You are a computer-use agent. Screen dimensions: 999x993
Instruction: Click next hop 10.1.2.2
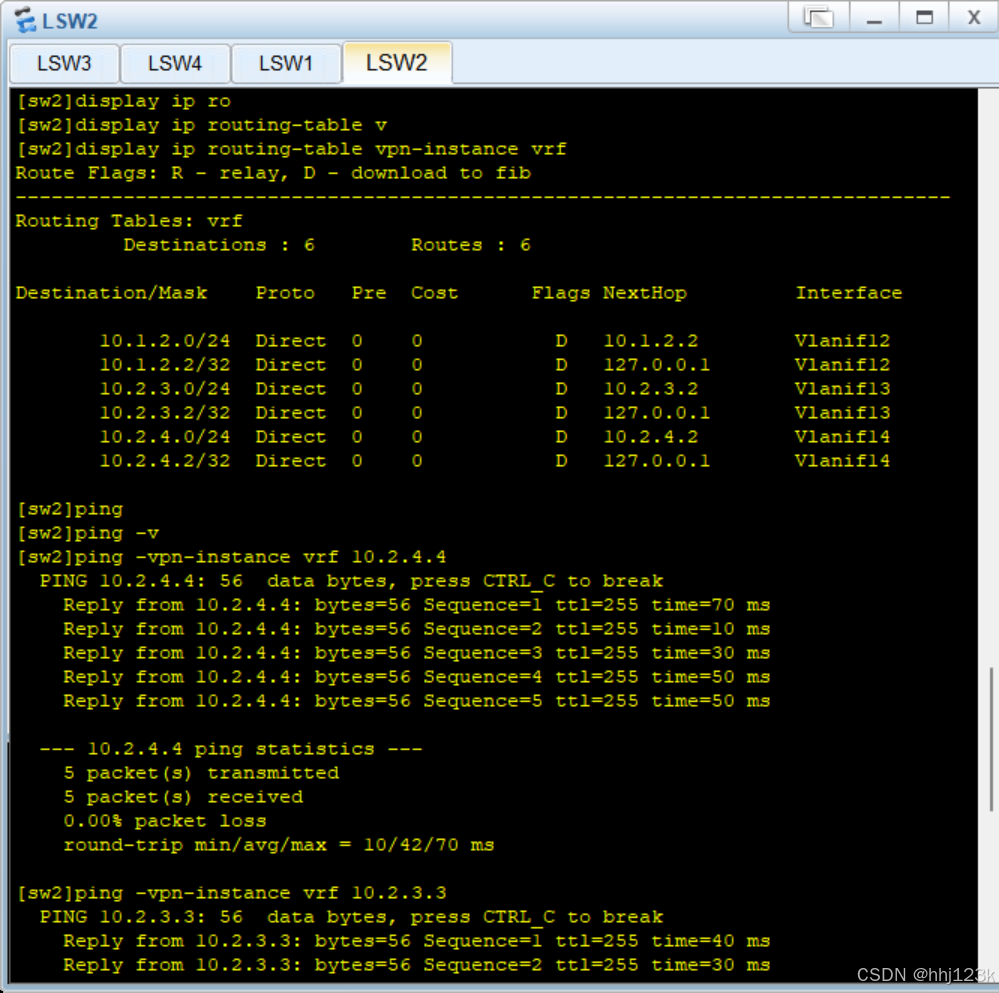[x=650, y=341]
